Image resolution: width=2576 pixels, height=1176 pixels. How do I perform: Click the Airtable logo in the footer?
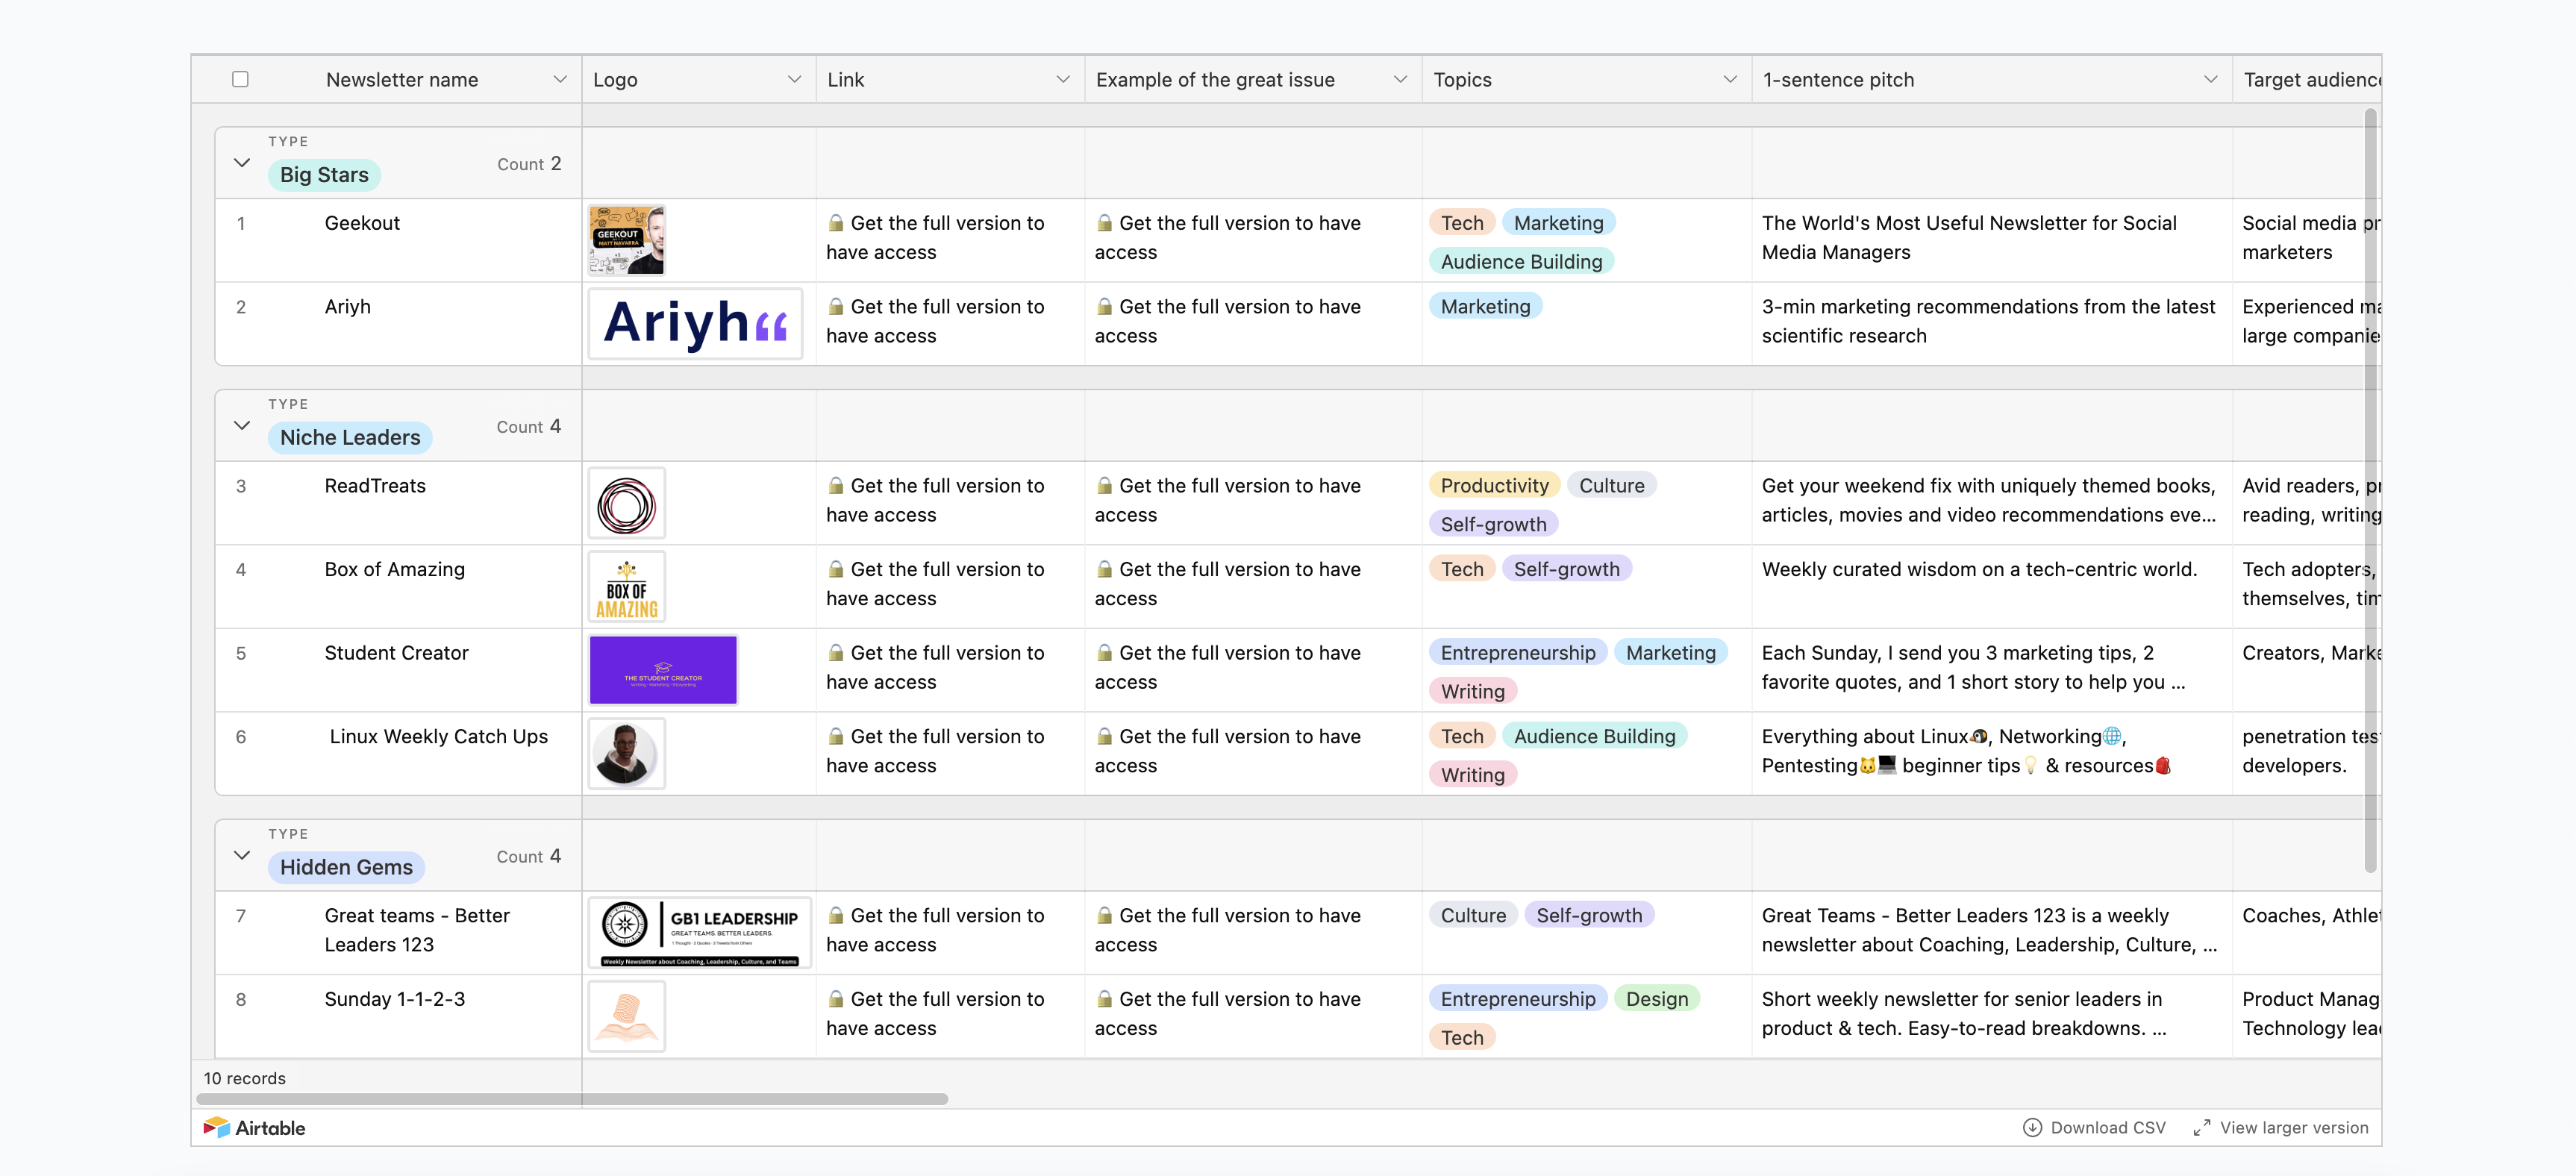click(254, 1127)
